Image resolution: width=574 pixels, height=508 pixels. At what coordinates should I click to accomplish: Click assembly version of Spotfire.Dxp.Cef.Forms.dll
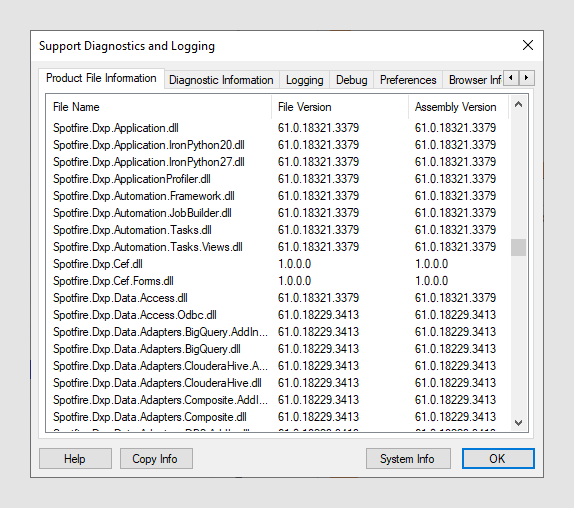click(x=432, y=281)
